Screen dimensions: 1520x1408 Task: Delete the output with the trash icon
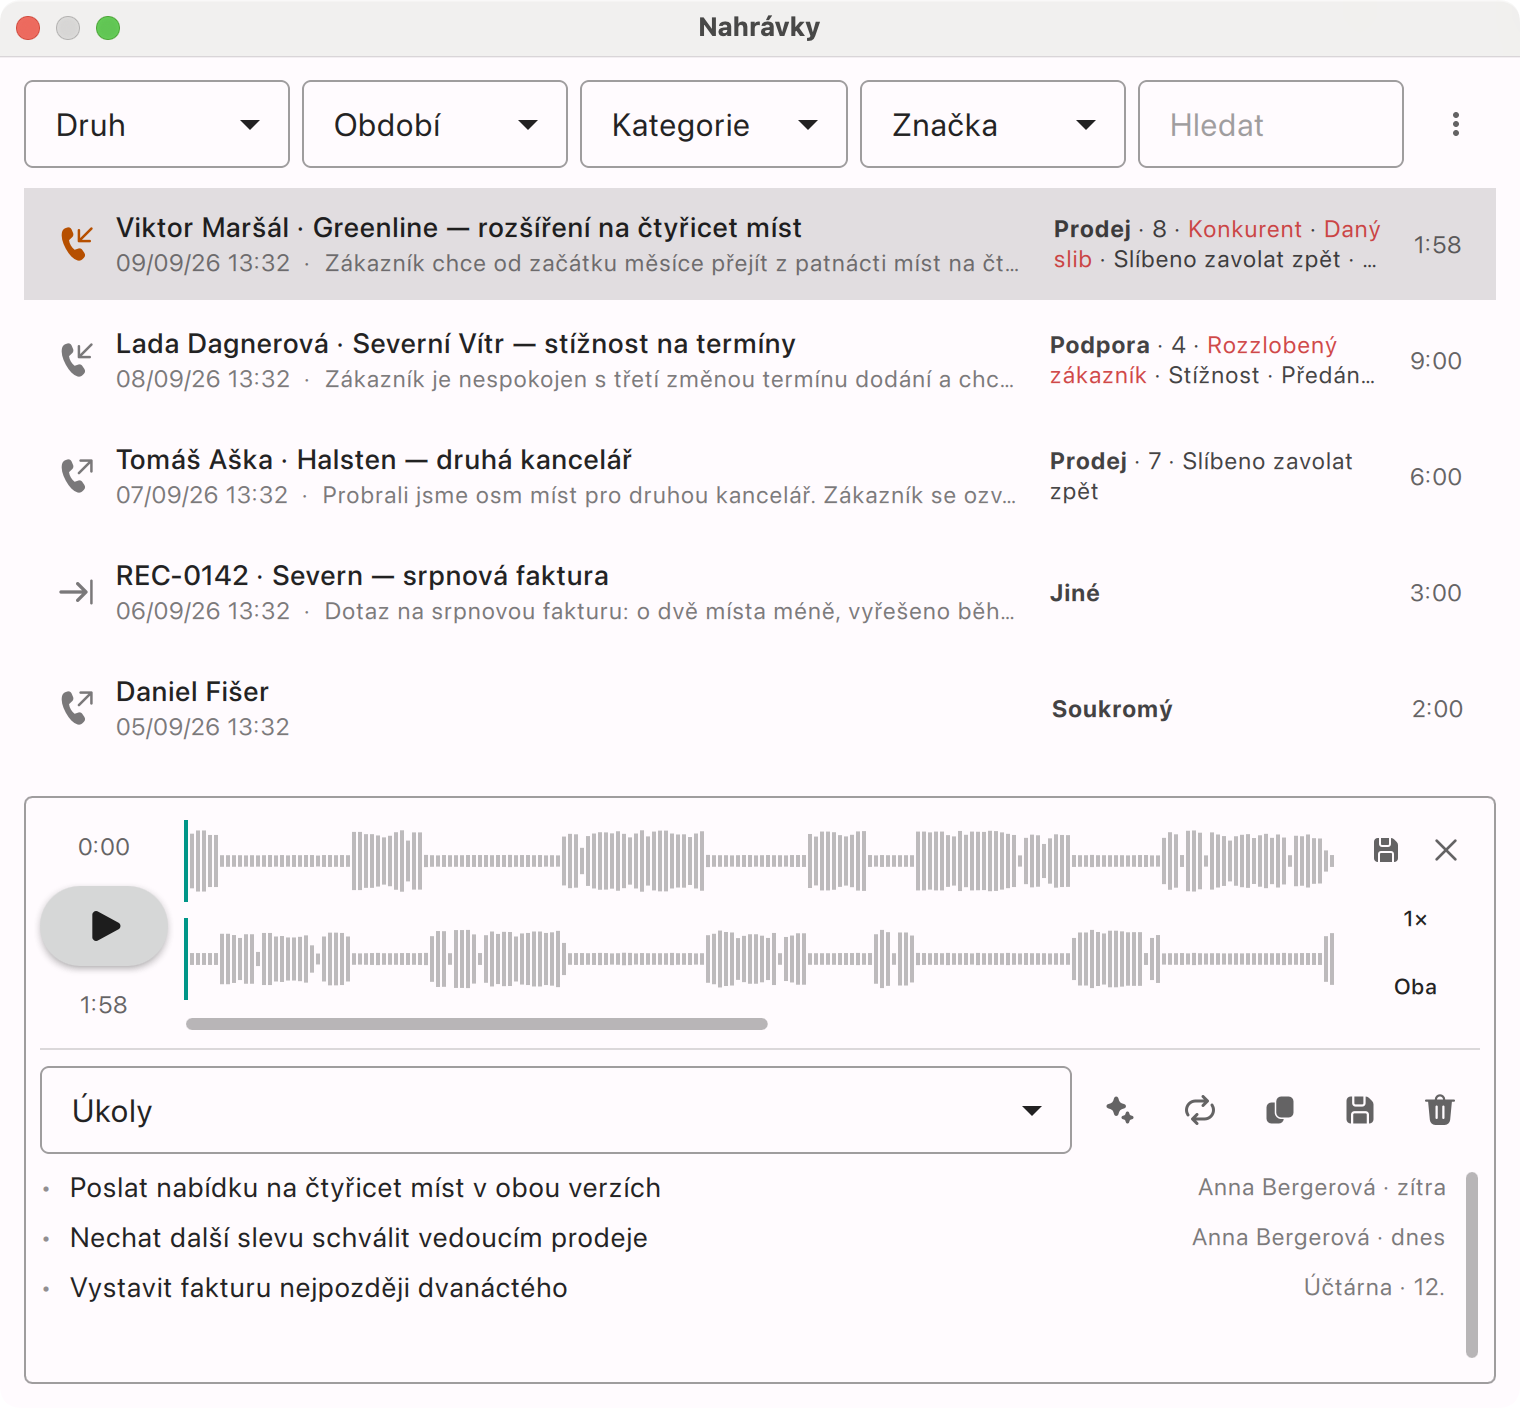coord(1440,1110)
